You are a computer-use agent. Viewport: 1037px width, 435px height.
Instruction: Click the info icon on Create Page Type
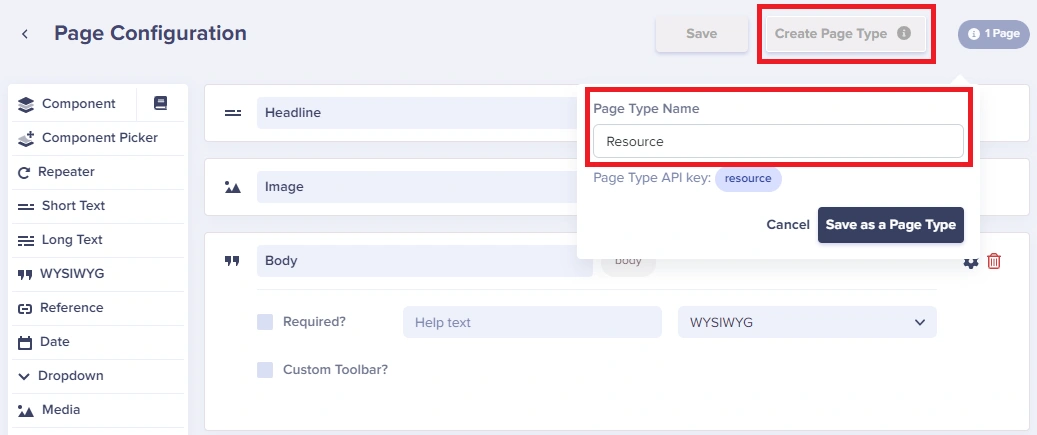904,33
